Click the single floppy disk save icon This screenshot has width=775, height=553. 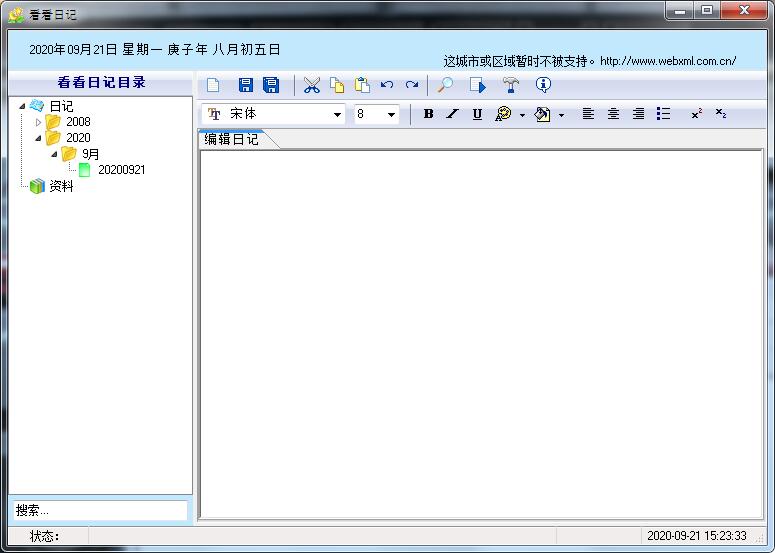tap(245, 86)
